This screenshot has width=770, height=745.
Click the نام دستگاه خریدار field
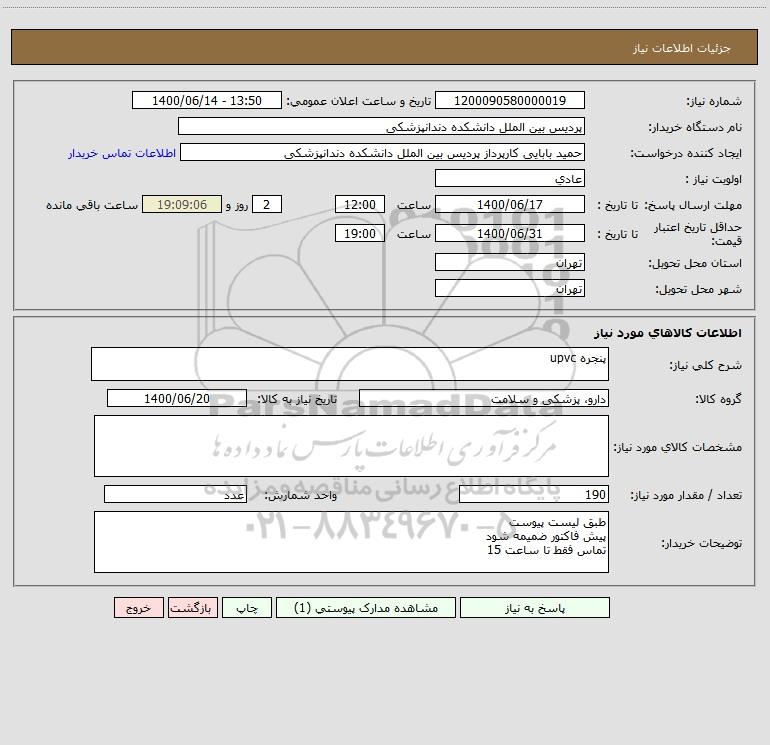[381, 127]
